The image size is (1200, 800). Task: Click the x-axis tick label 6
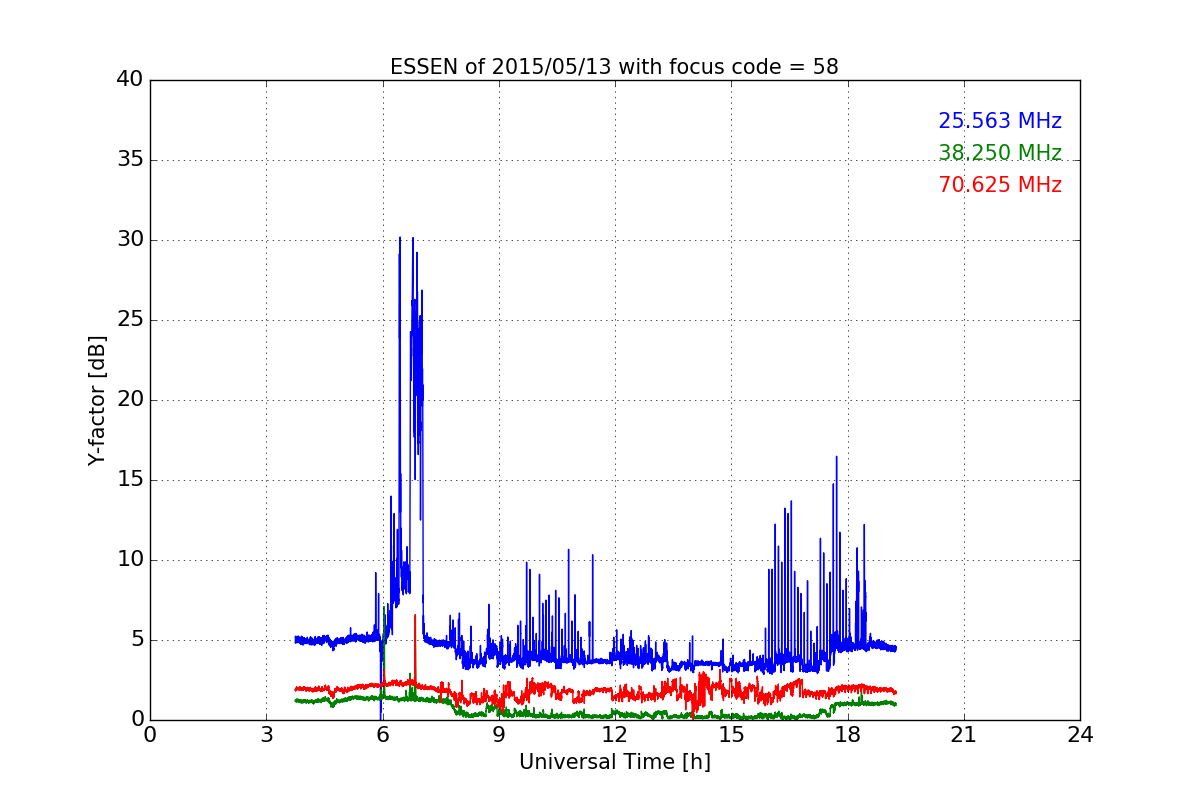tap(382, 735)
